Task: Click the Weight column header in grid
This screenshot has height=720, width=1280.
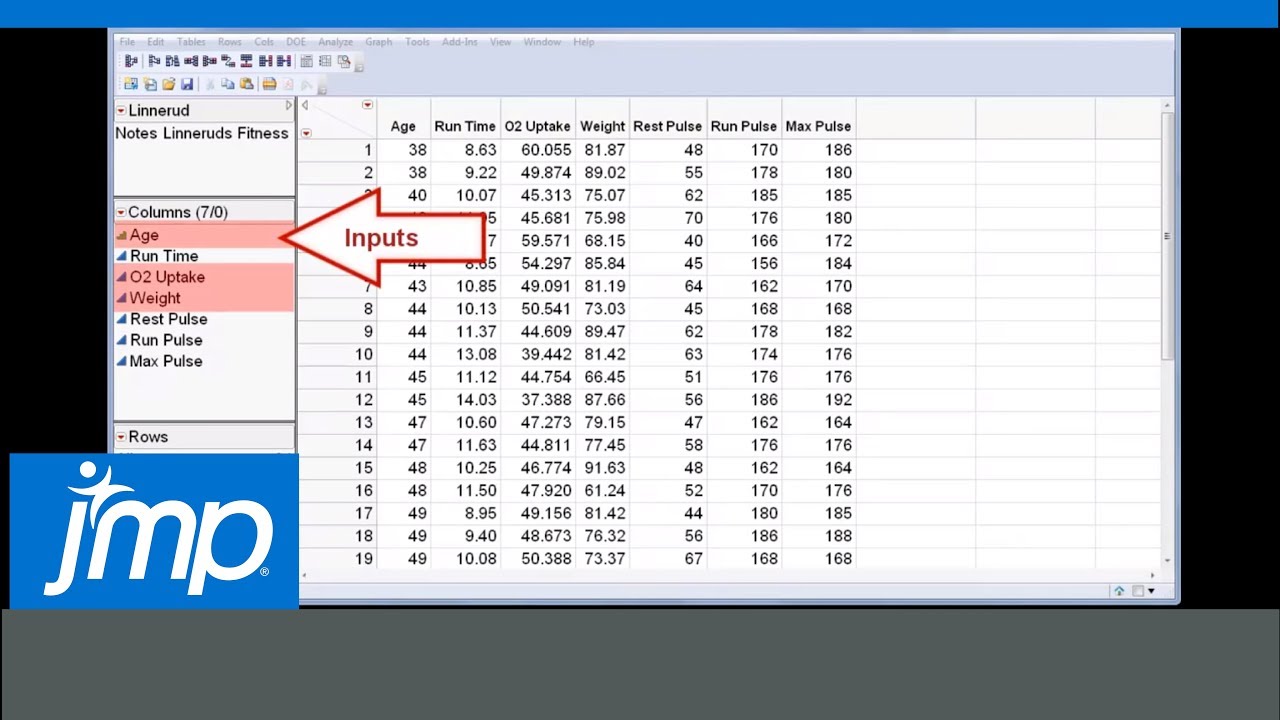Action: point(602,126)
